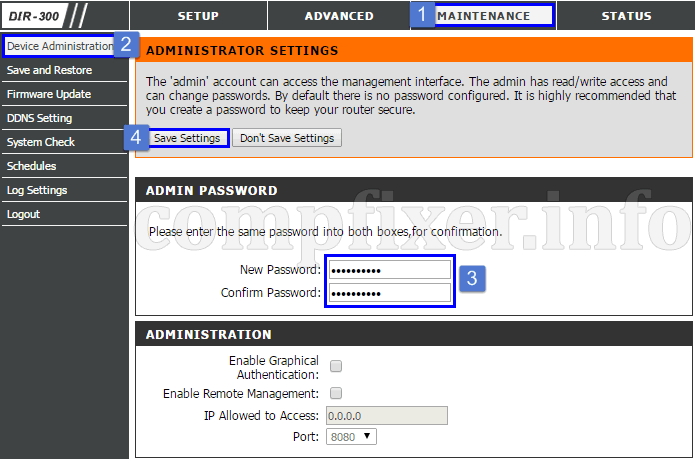Go to the STATUS tab
Viewport: 695px width, 459px height.
(626, 16)
